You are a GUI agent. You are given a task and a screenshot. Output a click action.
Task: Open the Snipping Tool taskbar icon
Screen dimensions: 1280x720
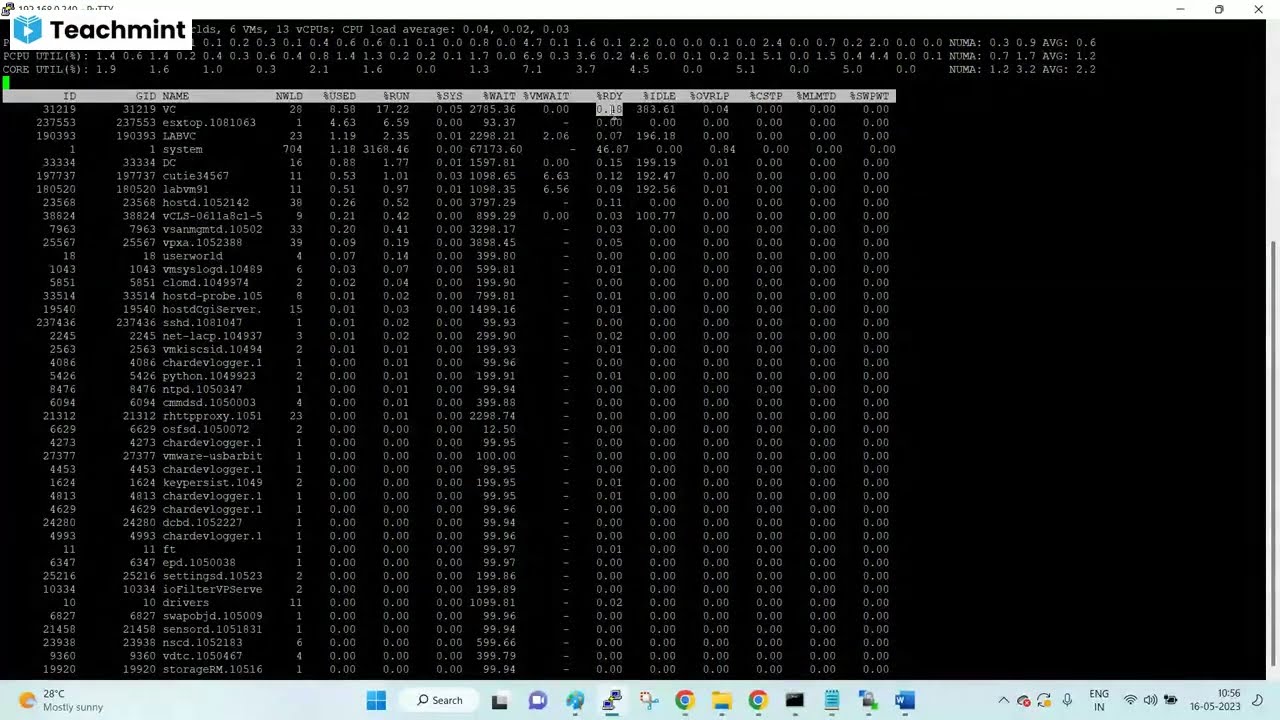click(648, 701)
